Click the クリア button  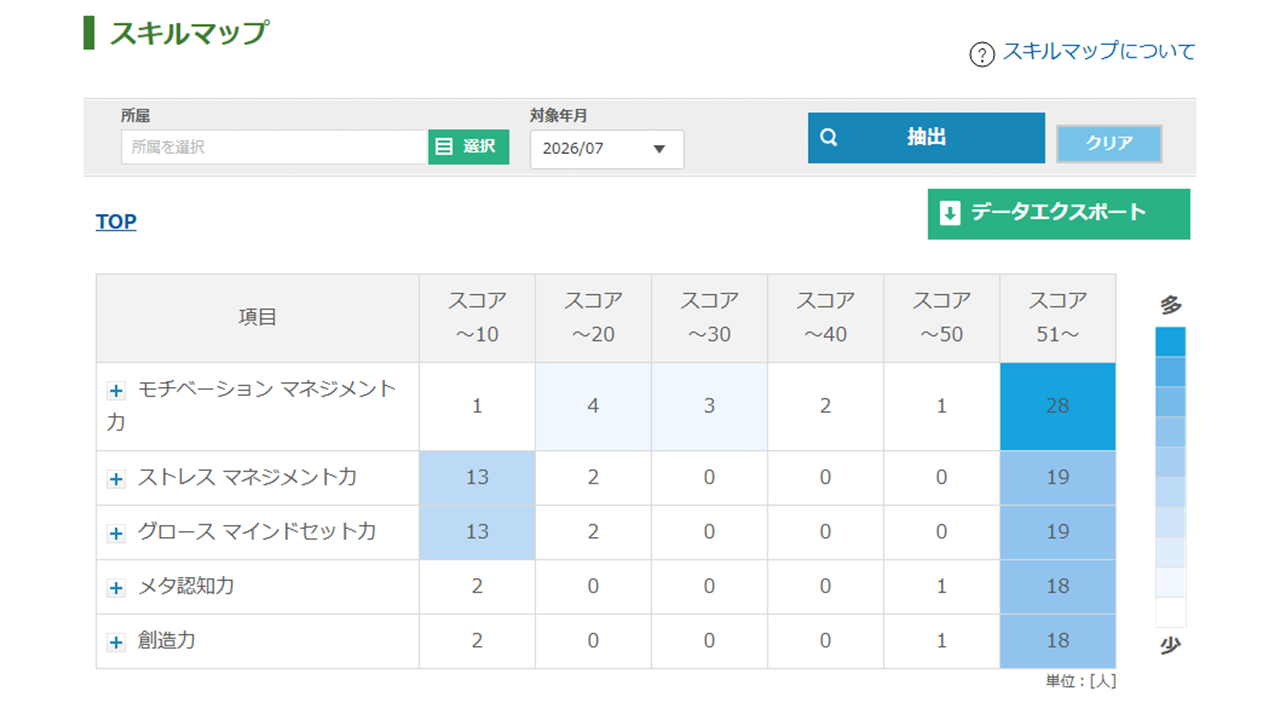1109,143
